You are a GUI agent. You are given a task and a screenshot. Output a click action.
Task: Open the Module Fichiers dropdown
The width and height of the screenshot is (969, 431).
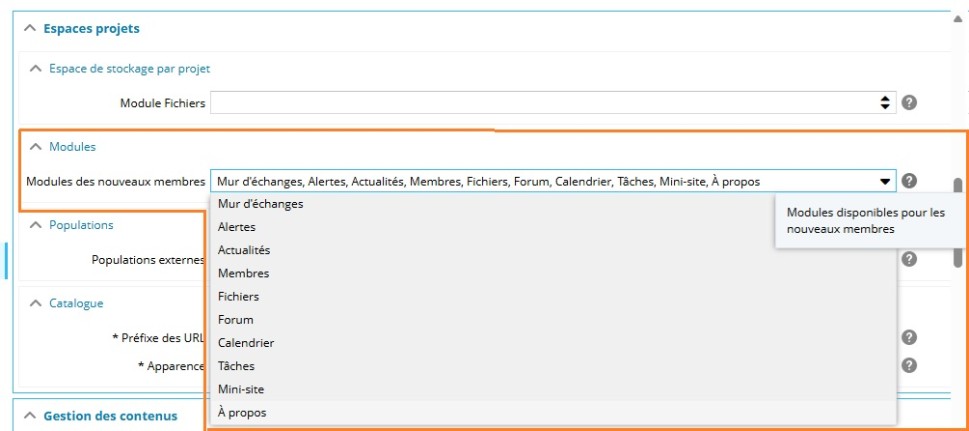coord(884,102)
